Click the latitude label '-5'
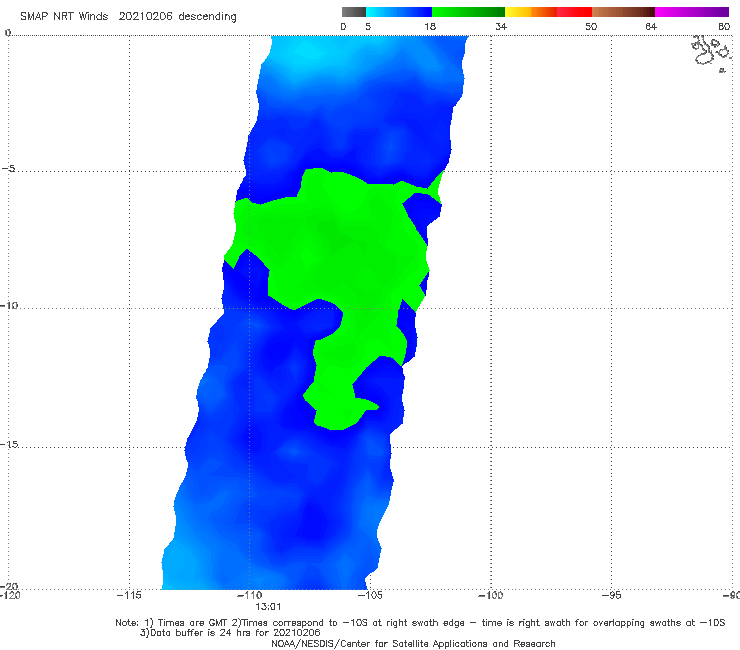 tap(9, 169)
